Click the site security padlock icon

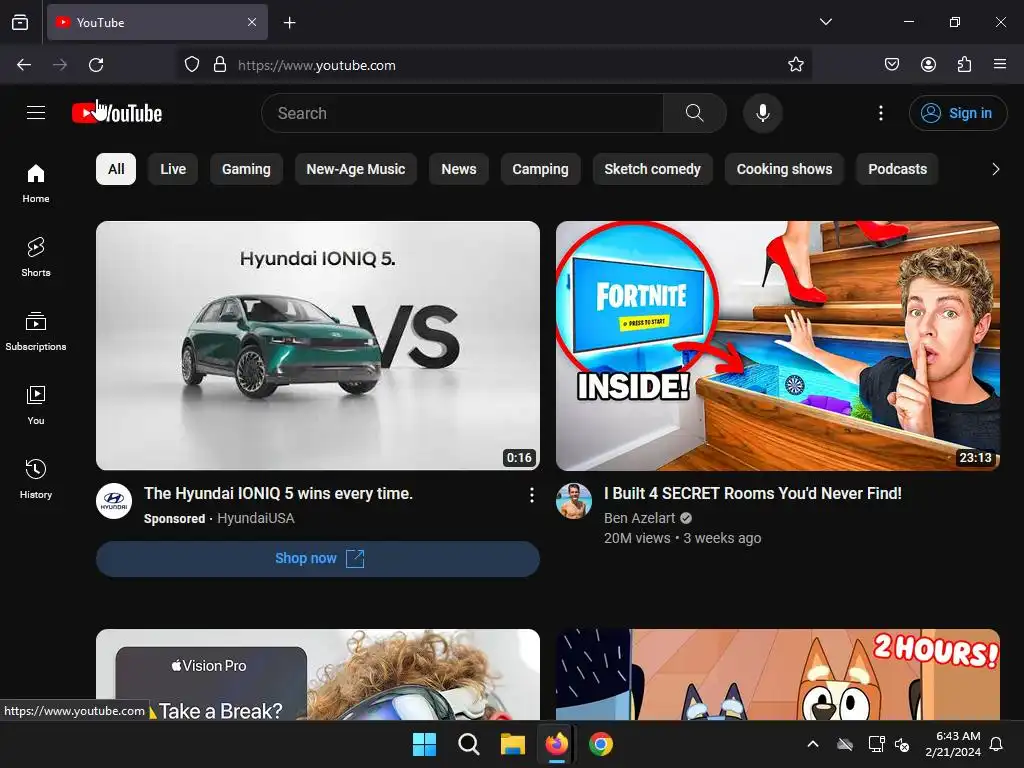pyautogui.click(x=220, y=65)
